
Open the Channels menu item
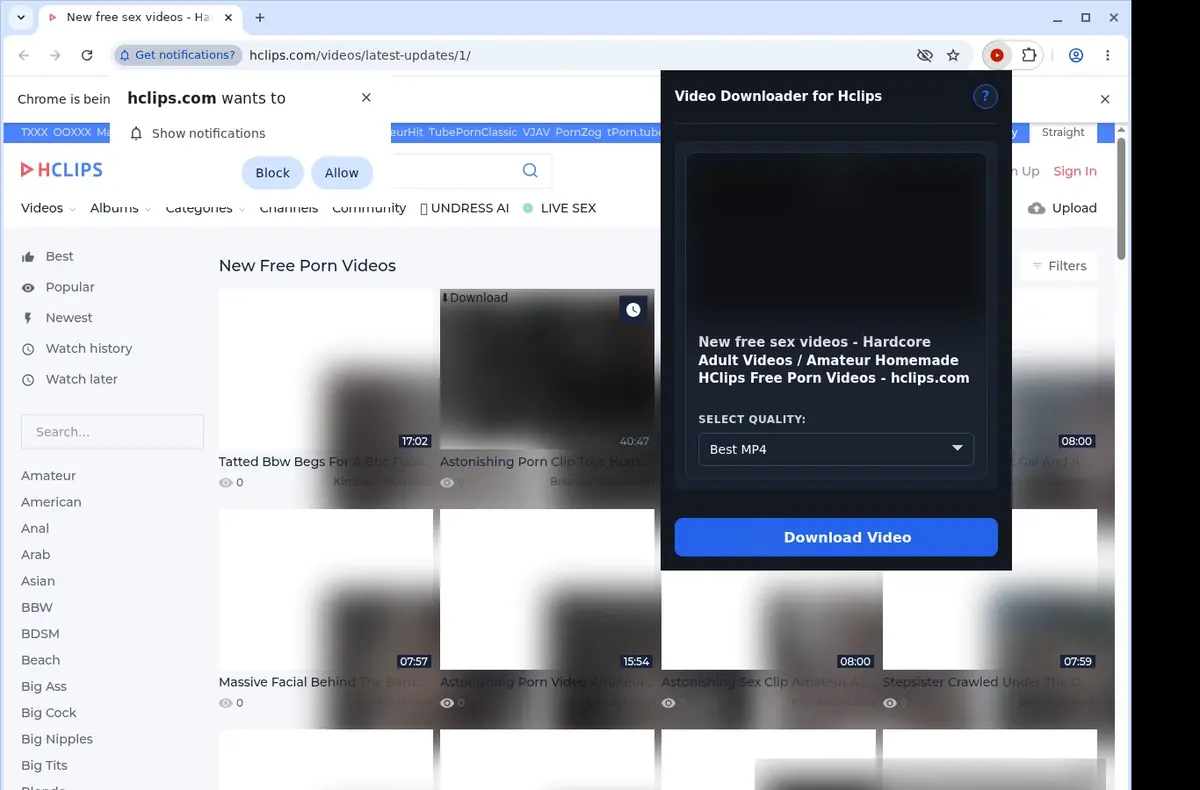pos(289,208)
